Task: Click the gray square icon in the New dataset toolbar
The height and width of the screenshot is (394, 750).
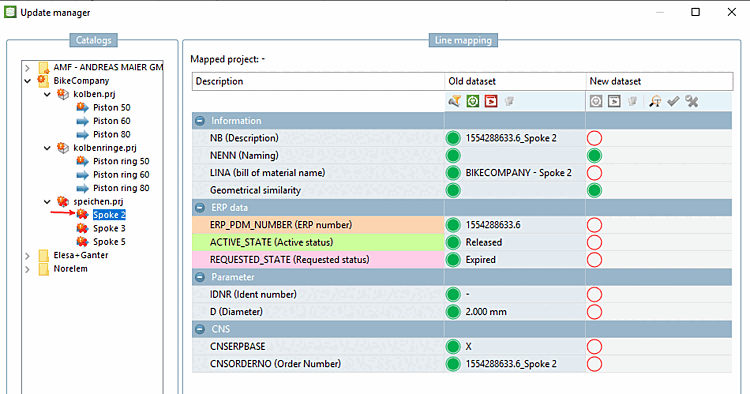Action: (x=614, y=101)
